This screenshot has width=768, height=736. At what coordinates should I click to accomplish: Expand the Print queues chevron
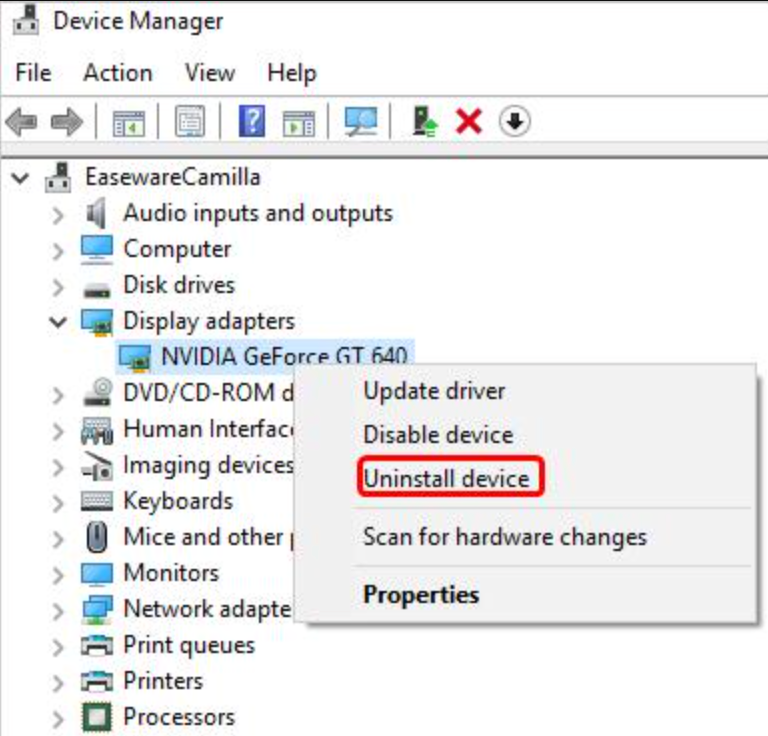(x=58, y=647)
